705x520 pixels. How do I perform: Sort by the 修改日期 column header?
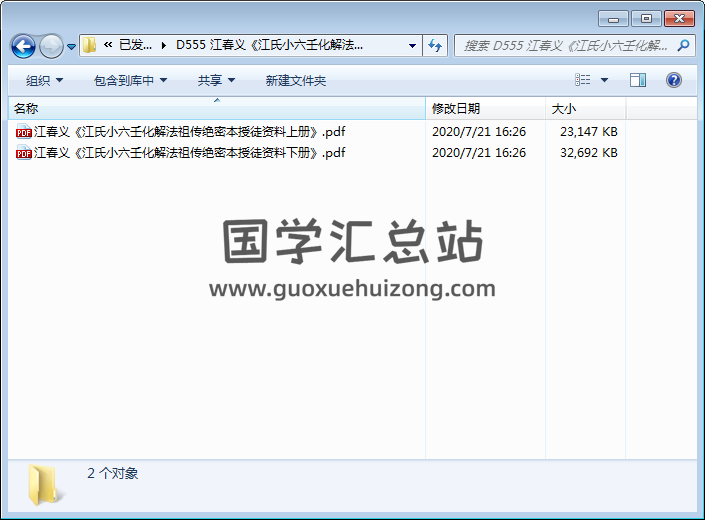(485, 109)
